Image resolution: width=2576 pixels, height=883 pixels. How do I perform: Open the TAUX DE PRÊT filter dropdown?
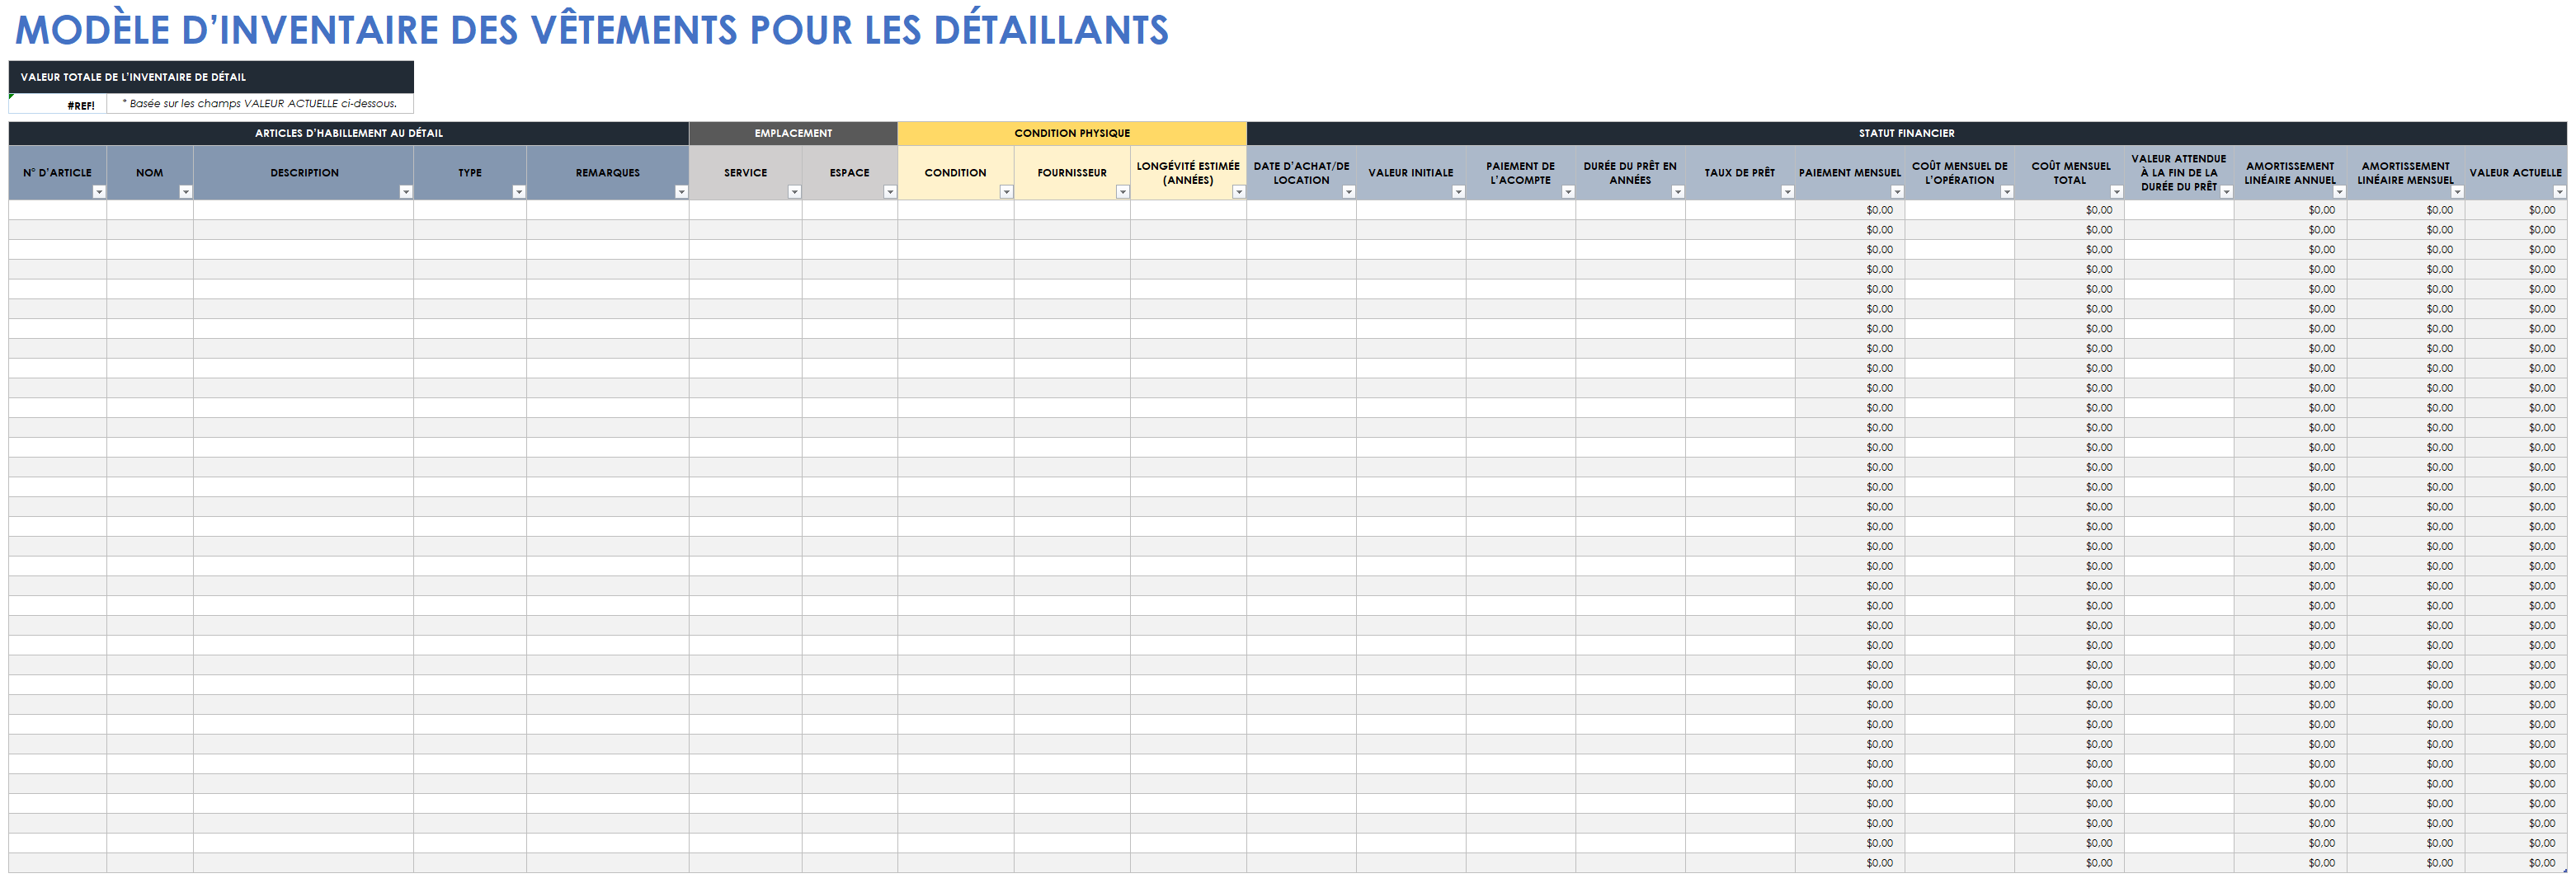point(1787,192)
